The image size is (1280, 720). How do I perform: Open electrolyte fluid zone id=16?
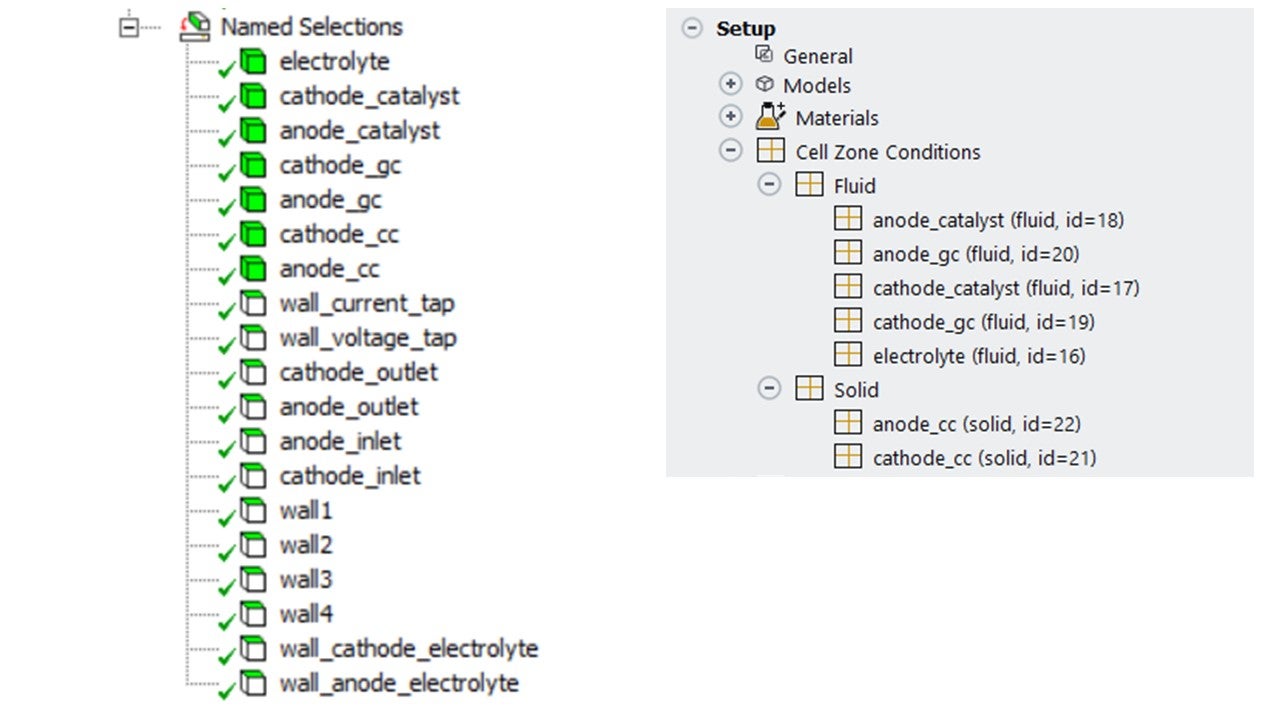pos(978,356)
